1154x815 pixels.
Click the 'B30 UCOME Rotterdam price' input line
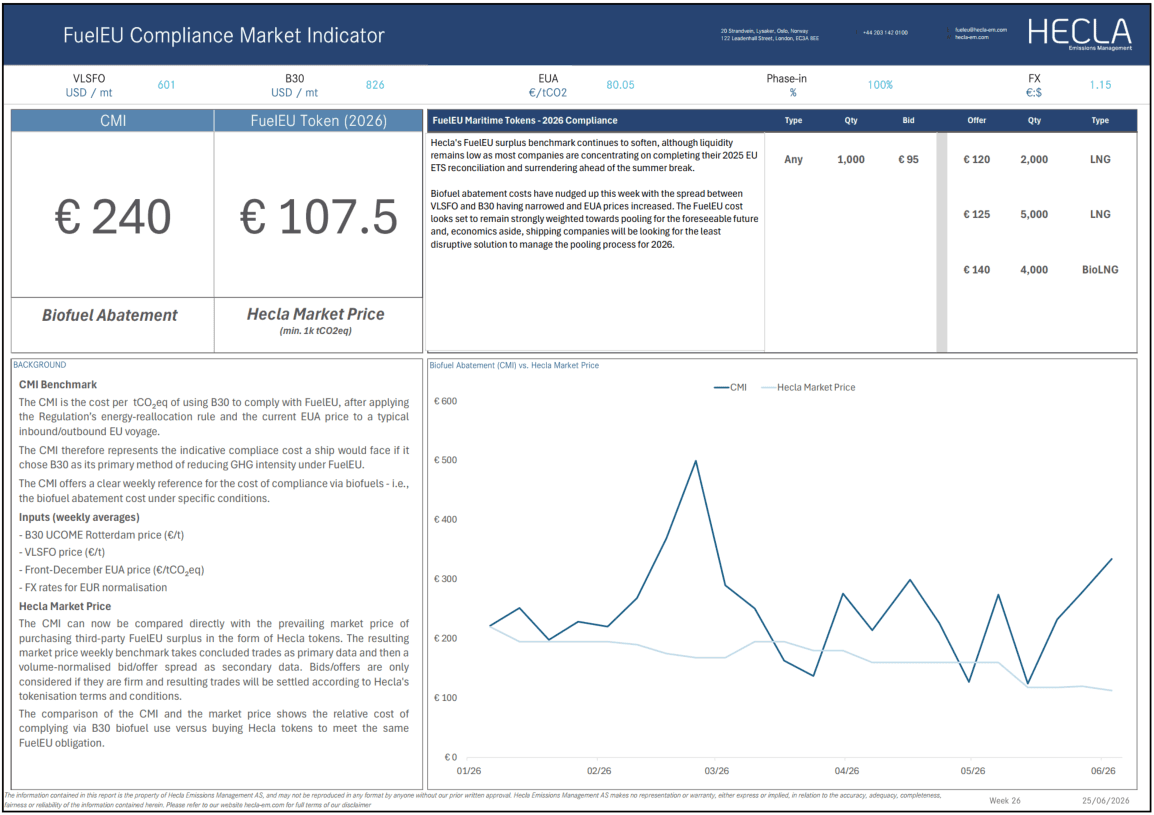102,535
